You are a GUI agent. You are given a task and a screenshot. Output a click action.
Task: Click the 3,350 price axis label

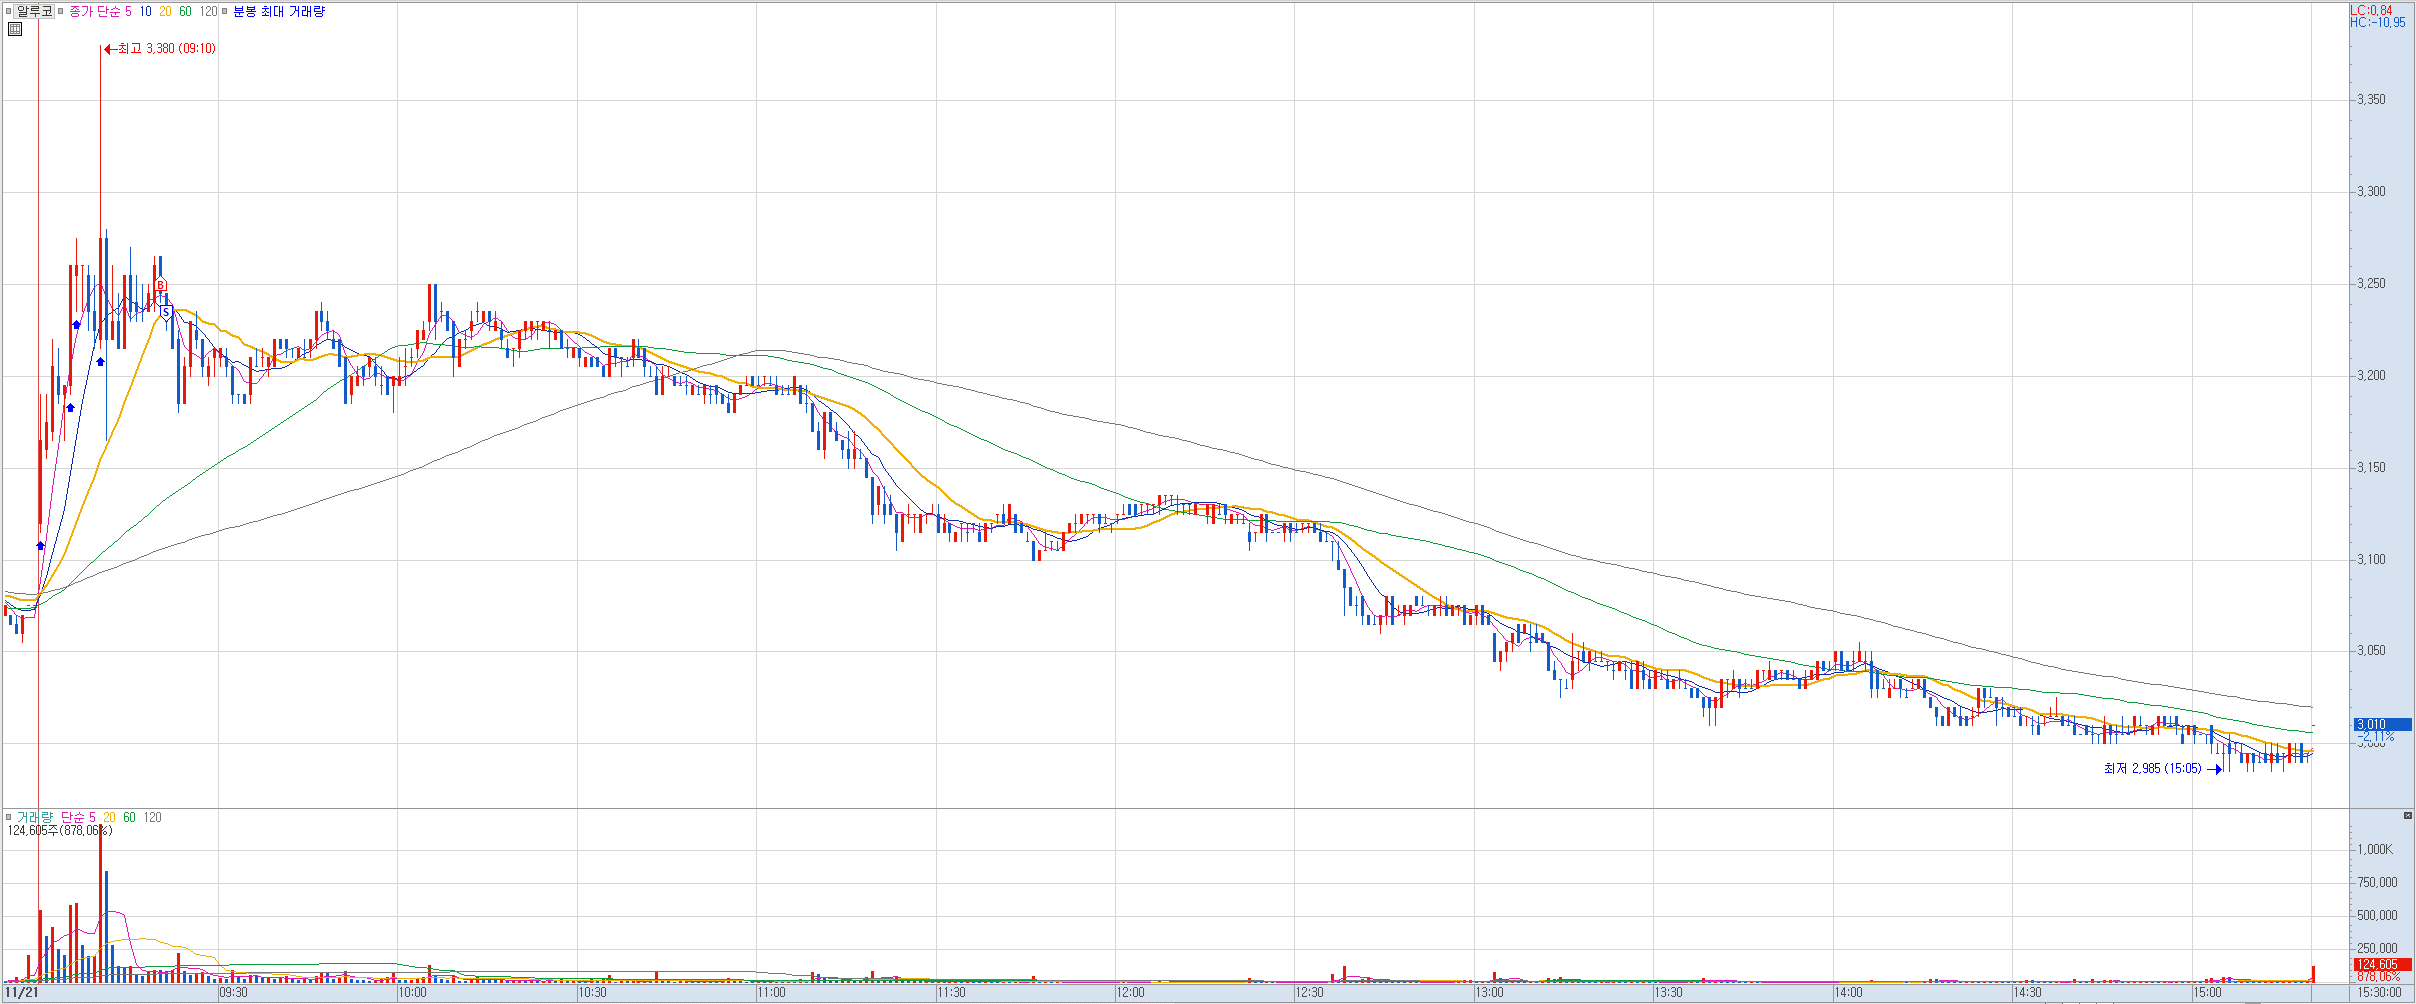tap(2371, 100)
